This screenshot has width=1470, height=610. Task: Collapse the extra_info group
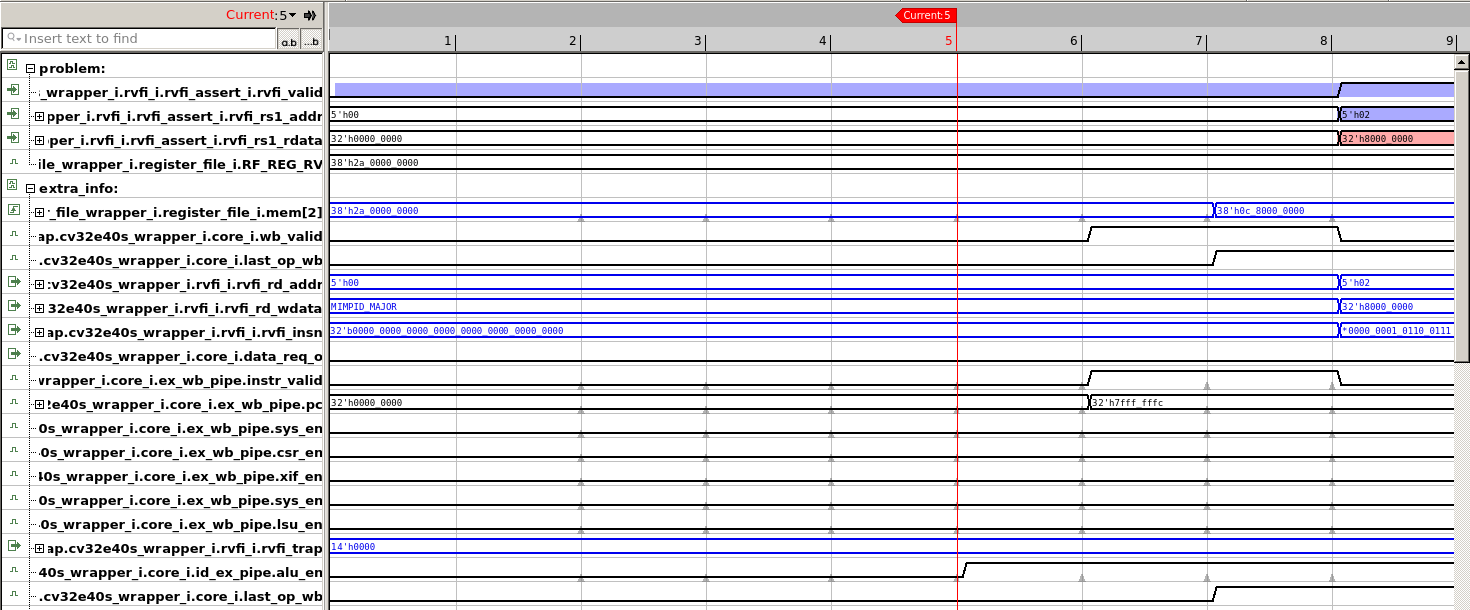pyautogui.click(x=31, y=188)
